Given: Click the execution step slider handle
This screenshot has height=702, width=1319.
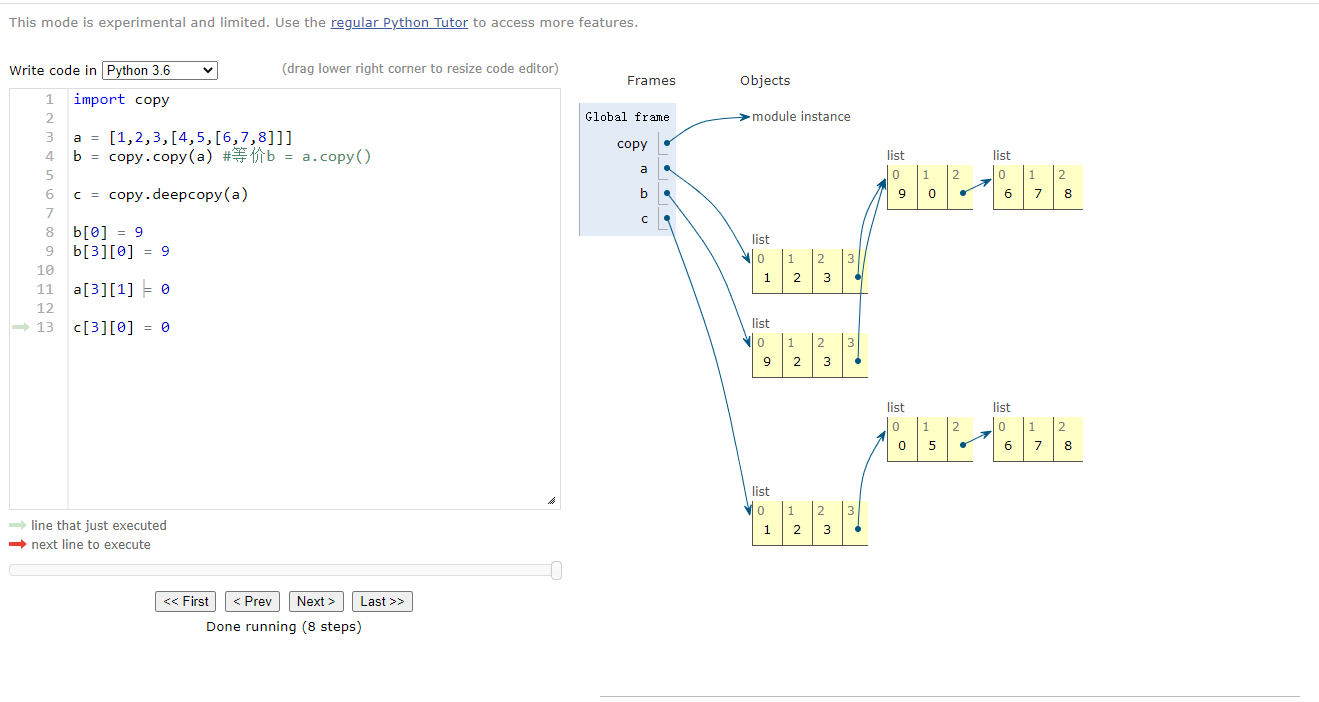Looking at the screenshot, I should click(556, 570).
